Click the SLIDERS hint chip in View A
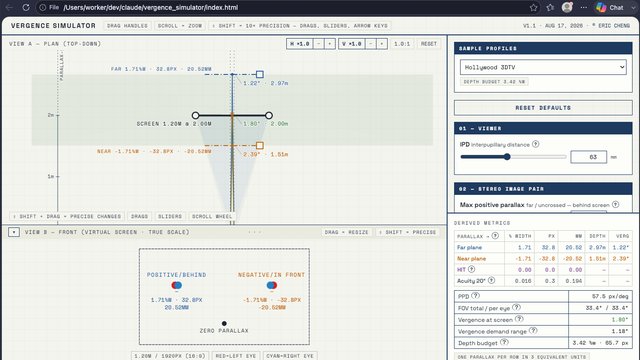This screenshot has width=640, height=360. [170, 216]
